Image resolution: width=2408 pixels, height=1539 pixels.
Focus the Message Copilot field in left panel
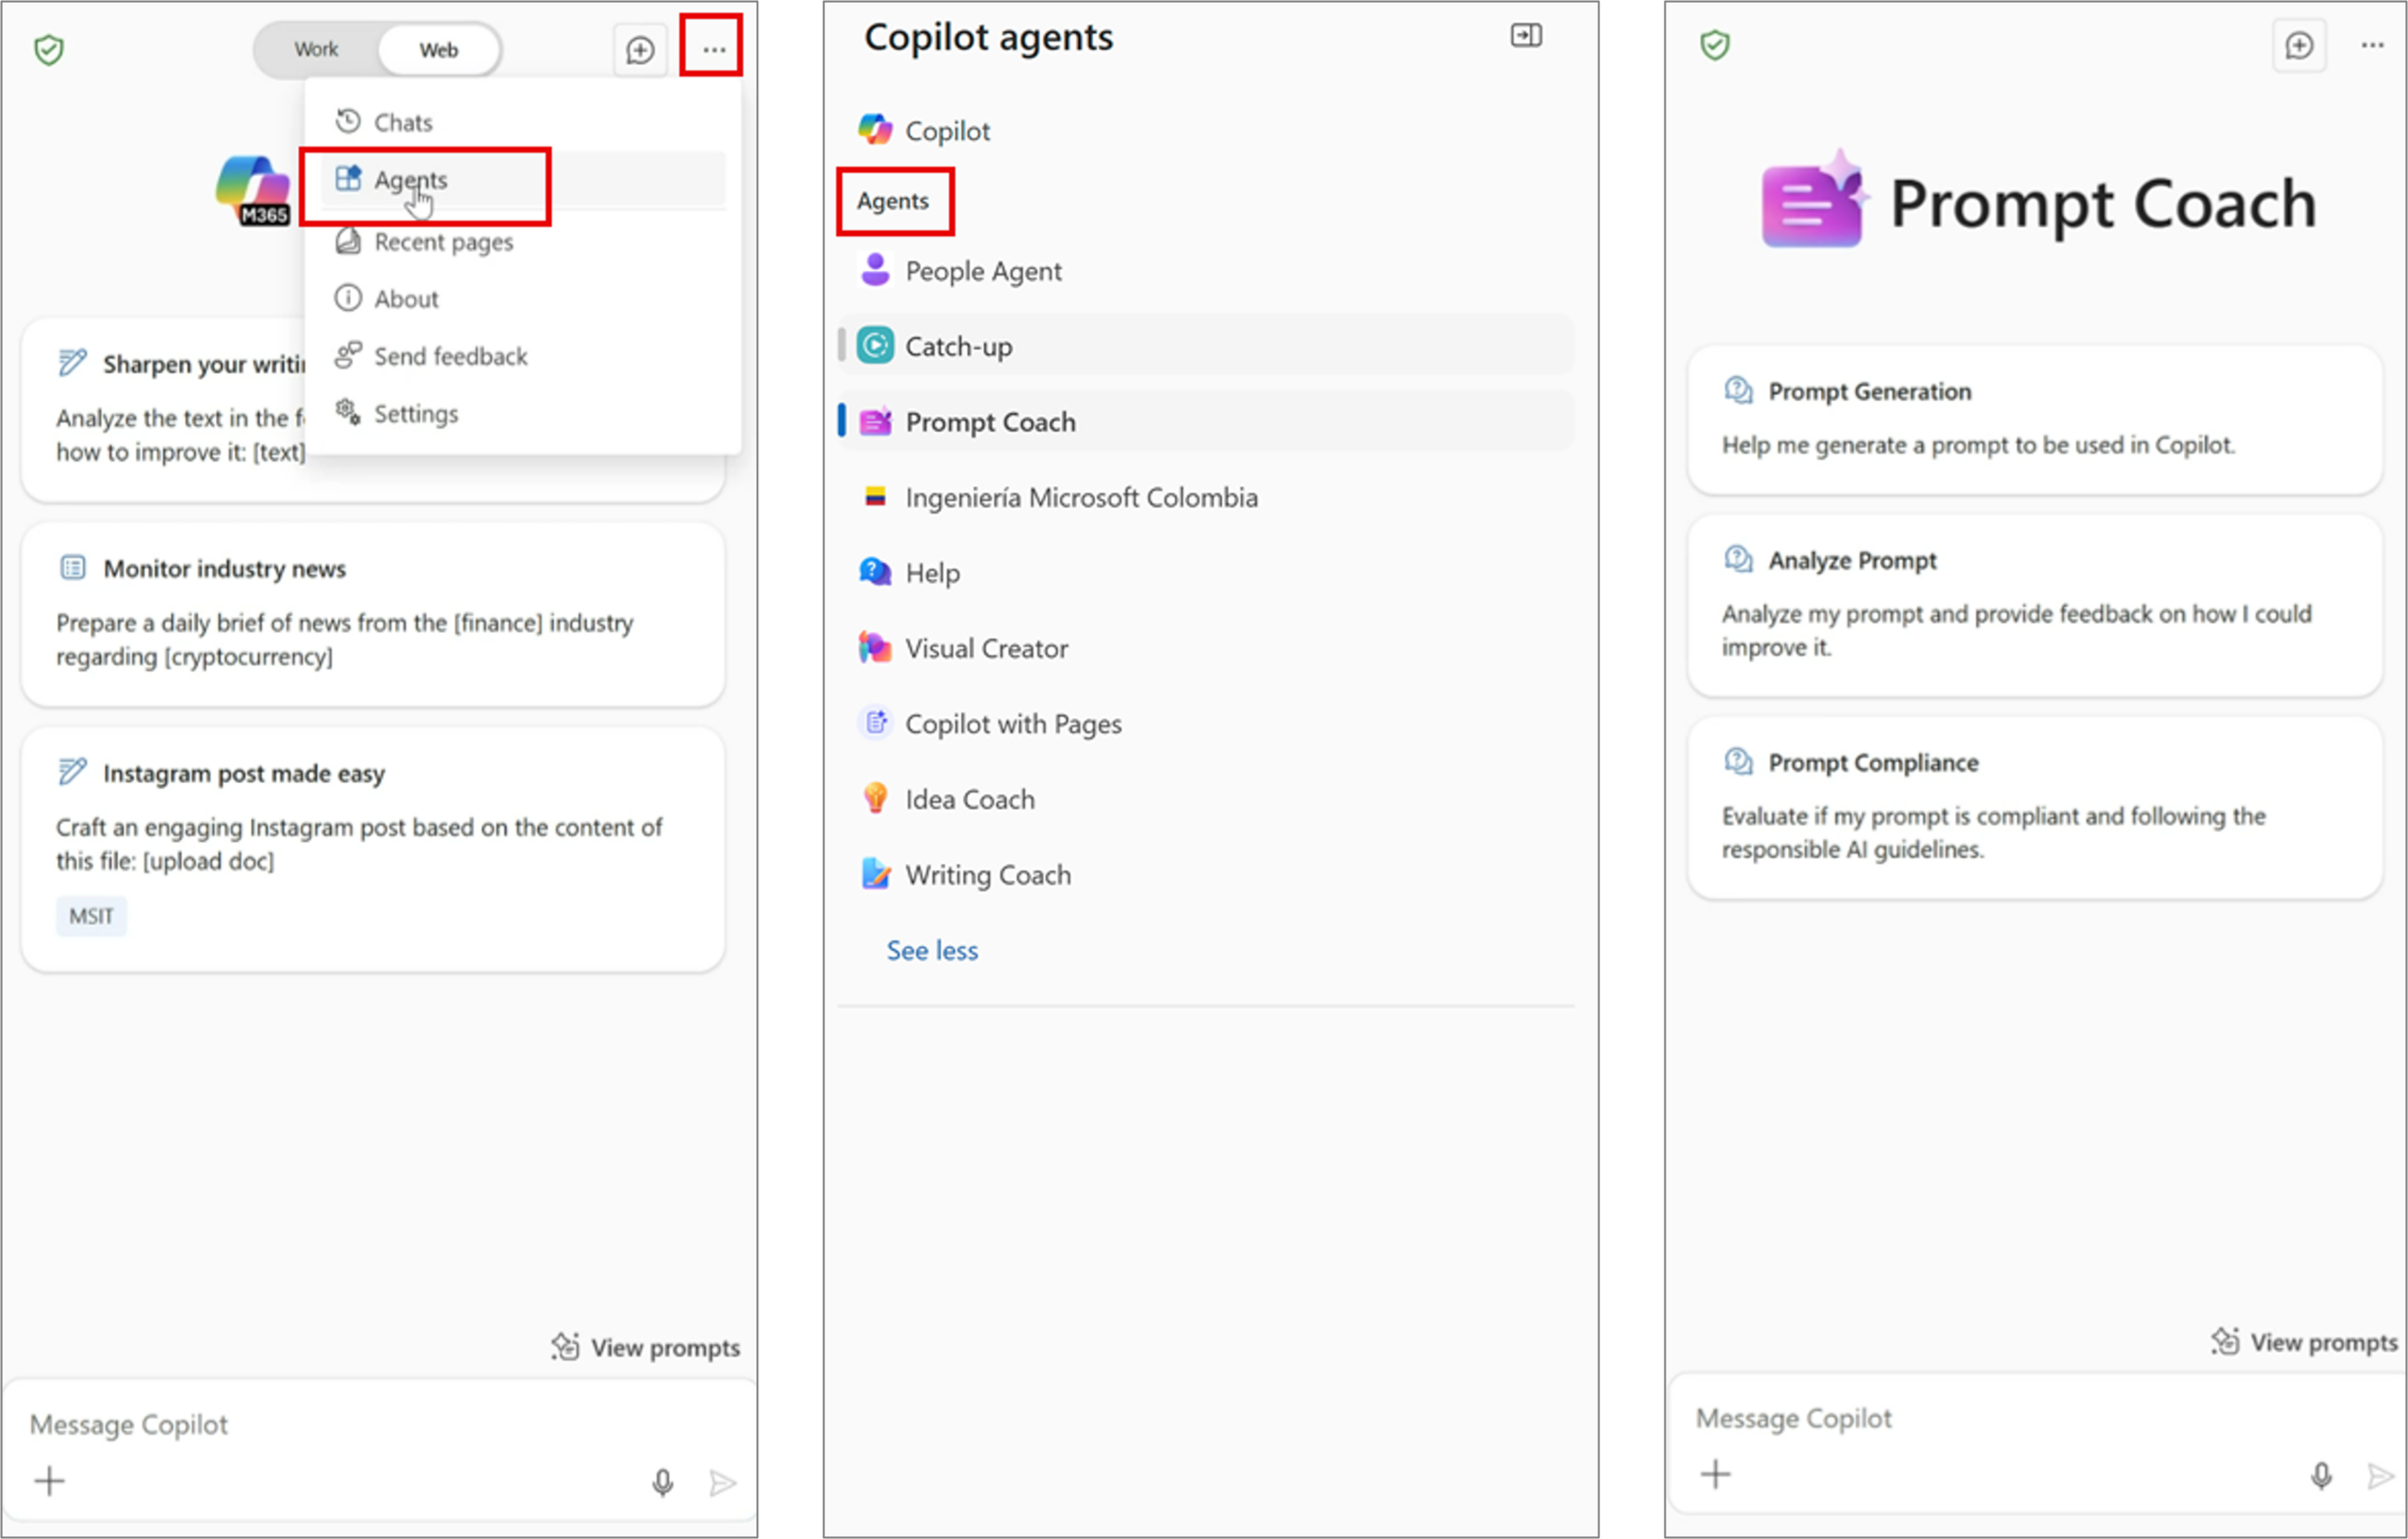[378, 1424]
